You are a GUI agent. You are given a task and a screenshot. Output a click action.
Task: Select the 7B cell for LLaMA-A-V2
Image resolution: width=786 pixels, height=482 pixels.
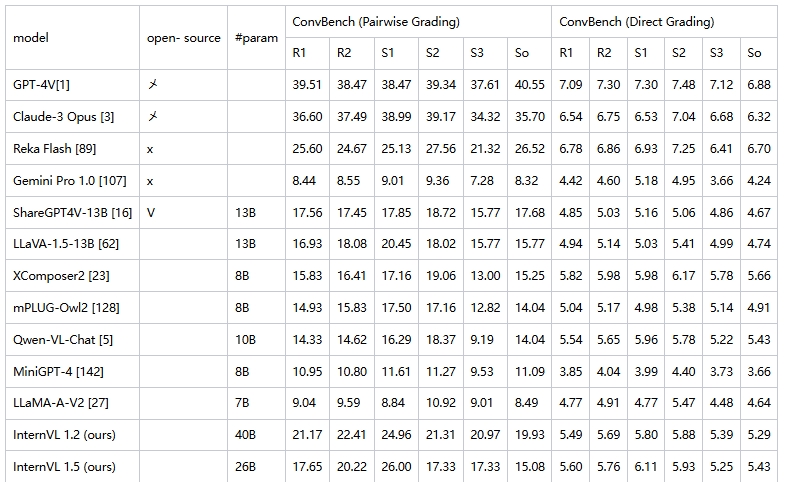(x=242, y=403)
